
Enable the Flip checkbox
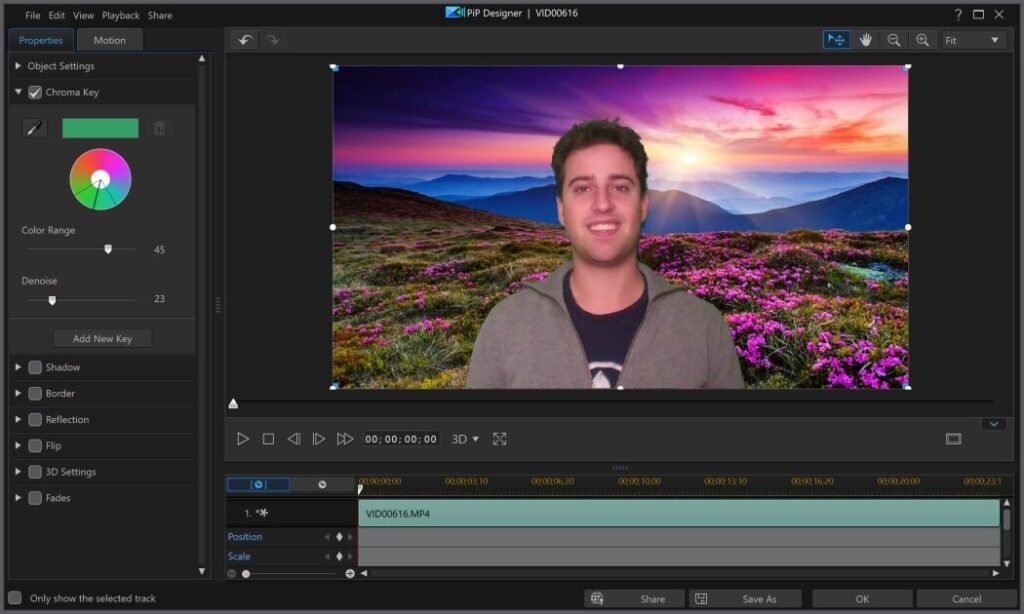[35, 445]
